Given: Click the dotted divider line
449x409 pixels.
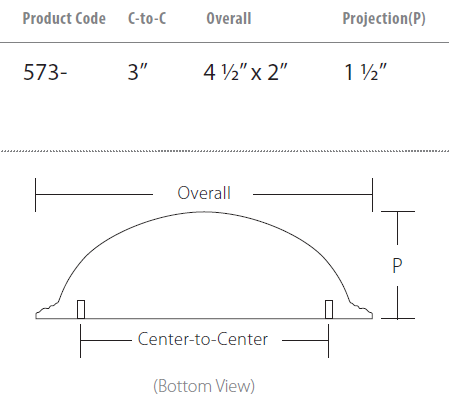Looking at the screenshot, I should click(224, 151).
